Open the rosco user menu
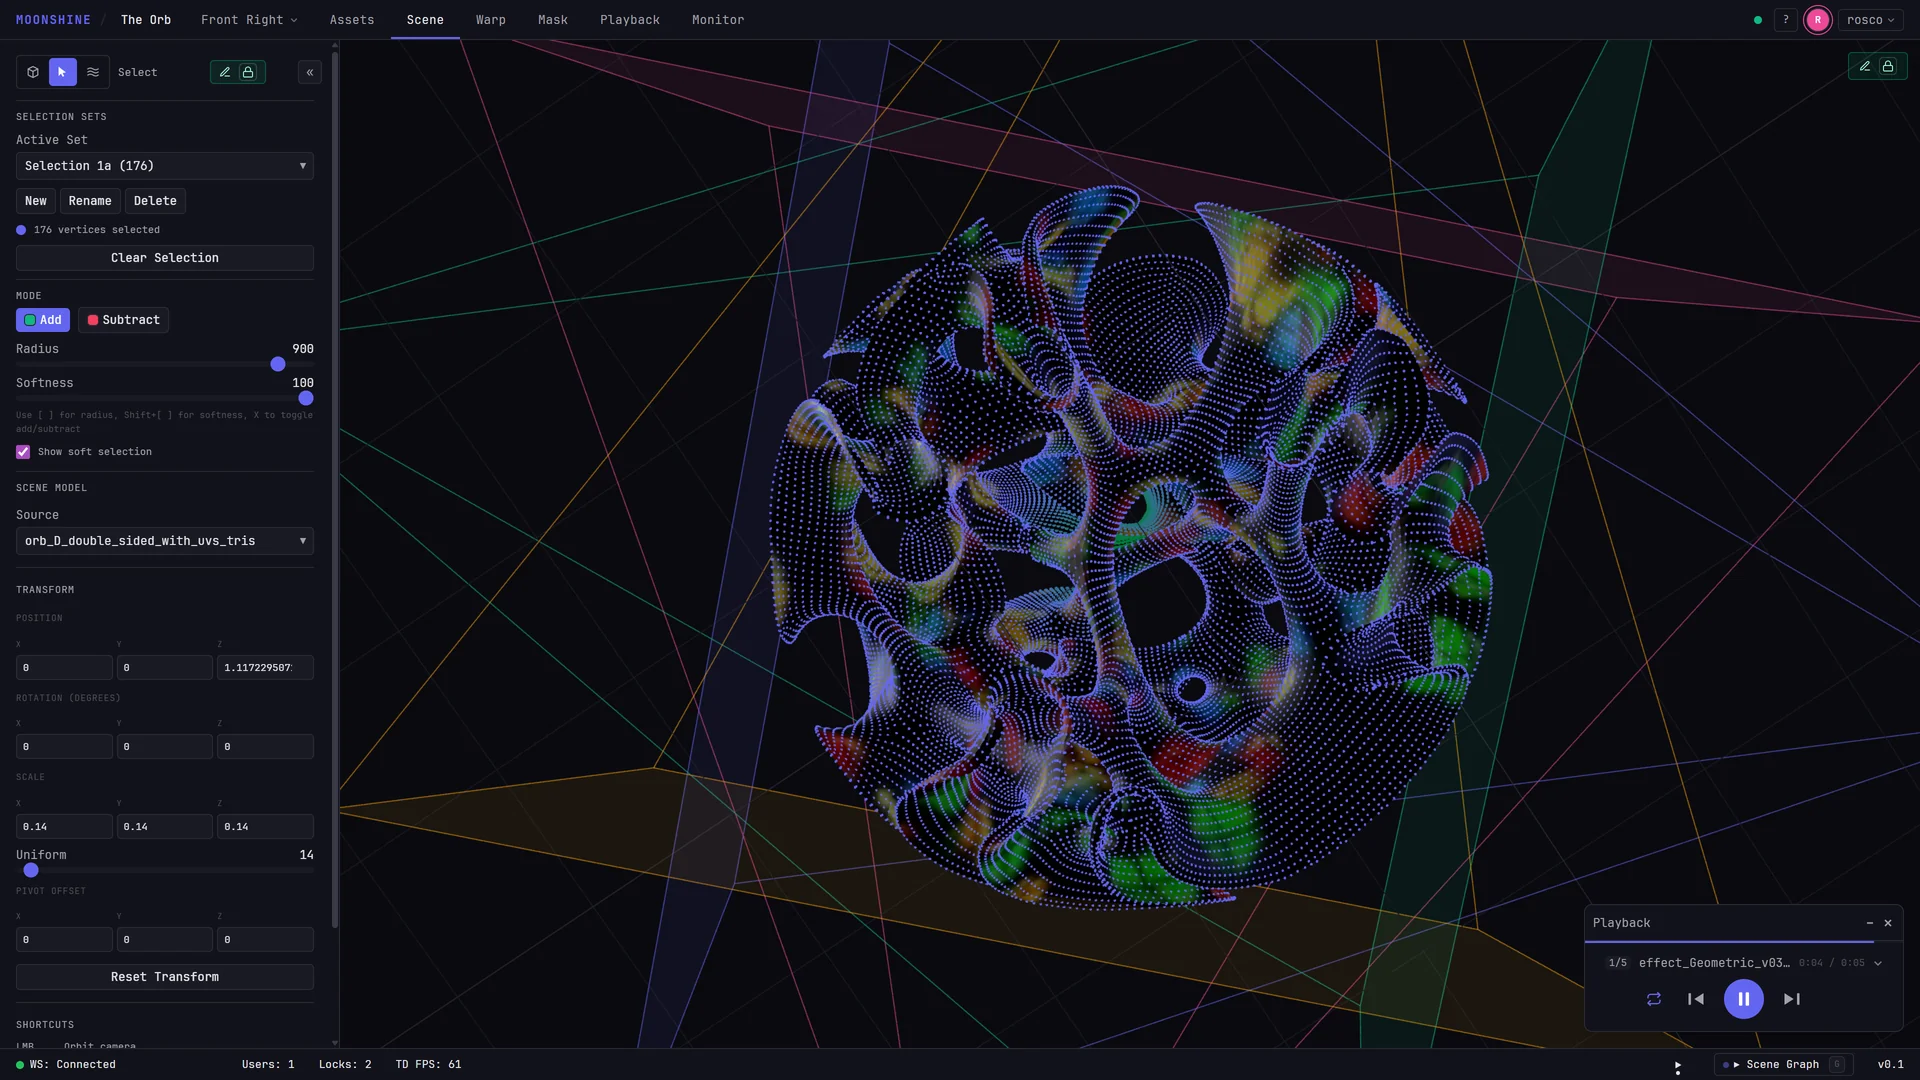 click(x=1870, y=20)
